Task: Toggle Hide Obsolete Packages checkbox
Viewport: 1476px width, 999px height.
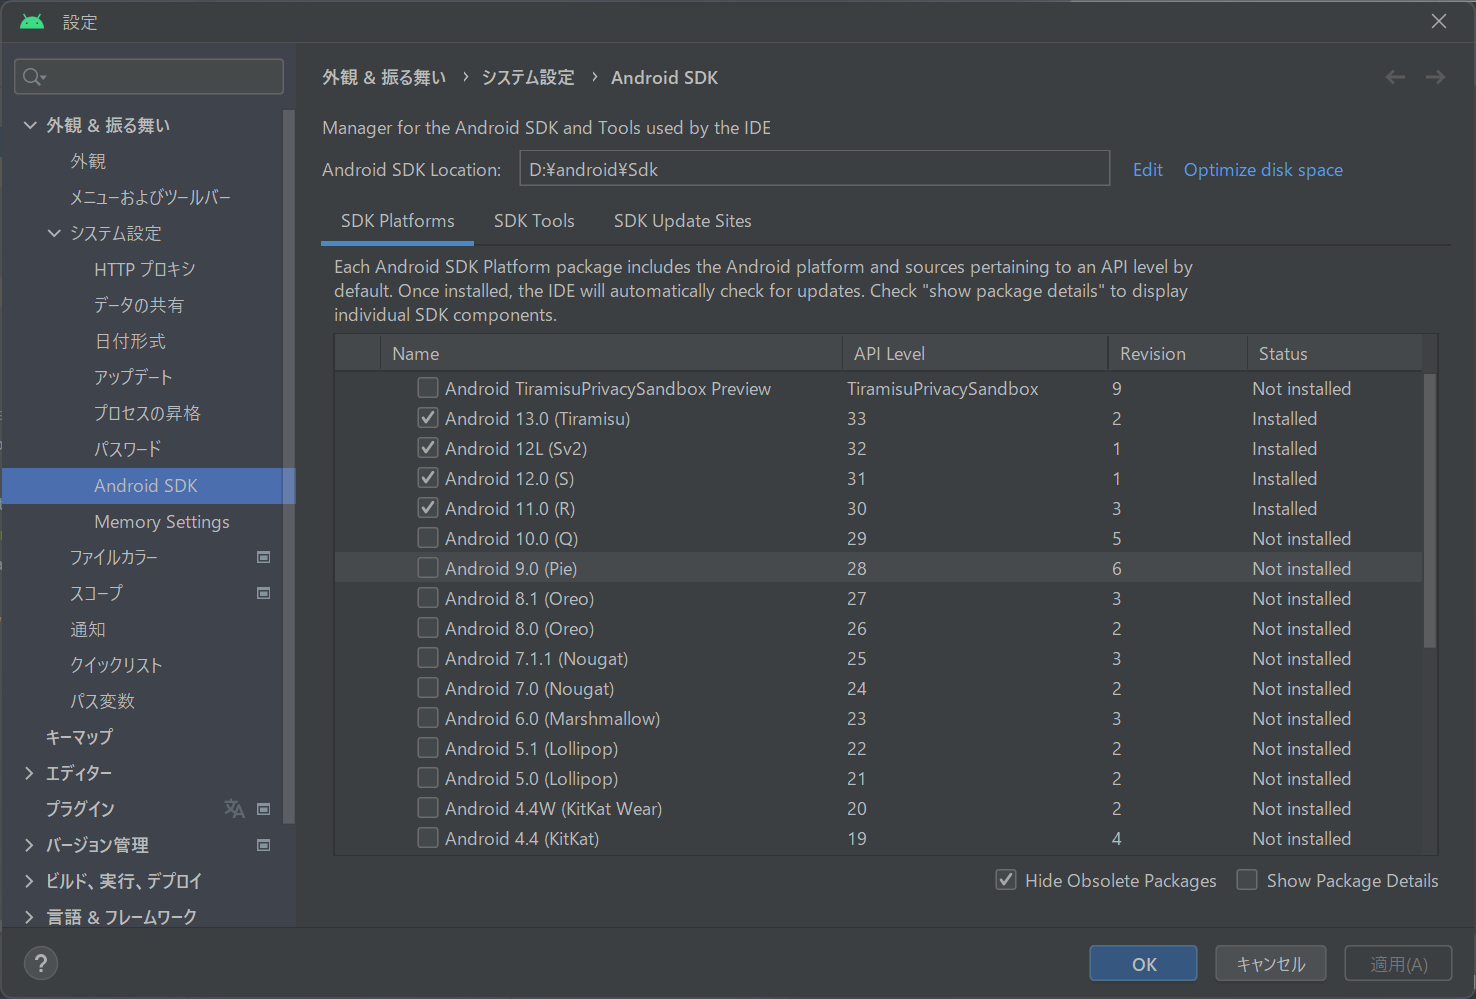Action: coord(1006,880)
